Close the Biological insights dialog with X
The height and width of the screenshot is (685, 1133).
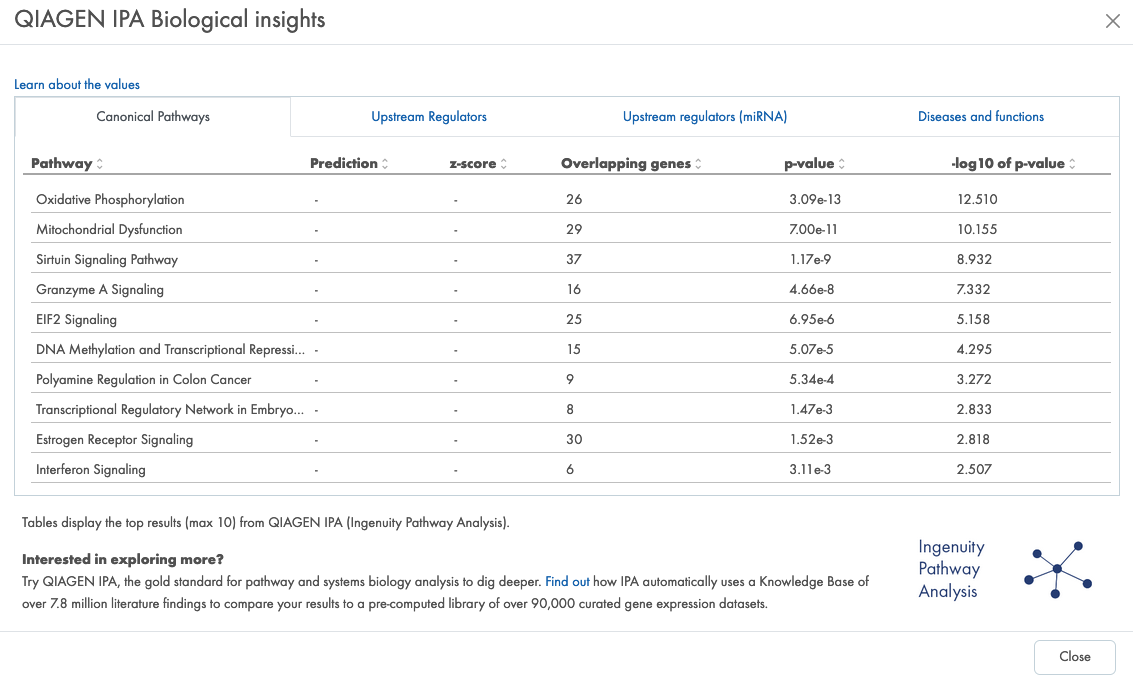pyautogui.click(x=1112, y=21)
